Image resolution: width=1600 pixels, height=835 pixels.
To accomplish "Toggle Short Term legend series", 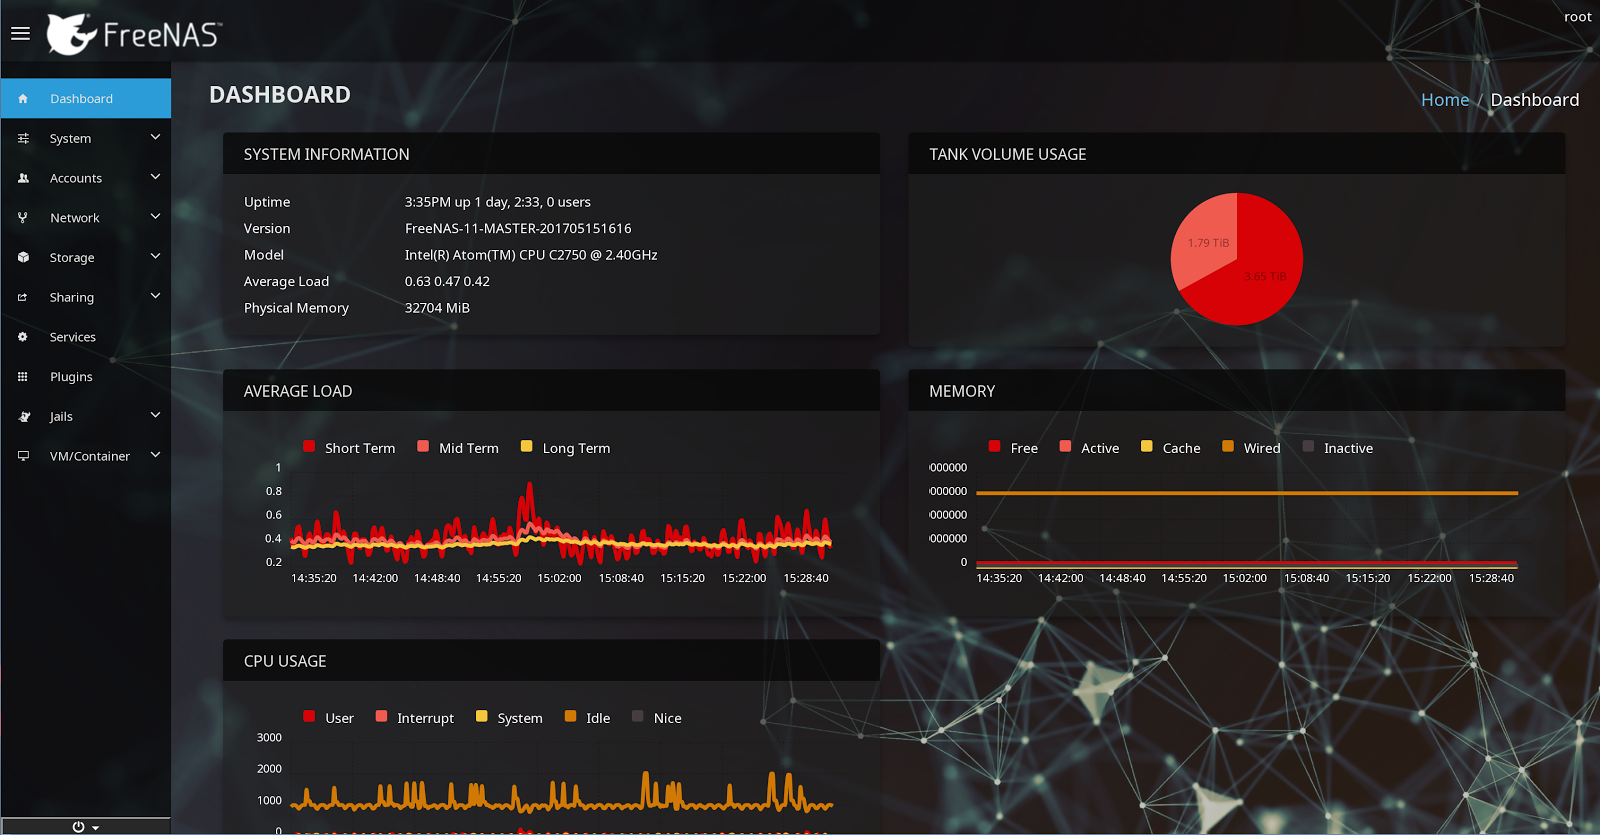I will point(349,448).
